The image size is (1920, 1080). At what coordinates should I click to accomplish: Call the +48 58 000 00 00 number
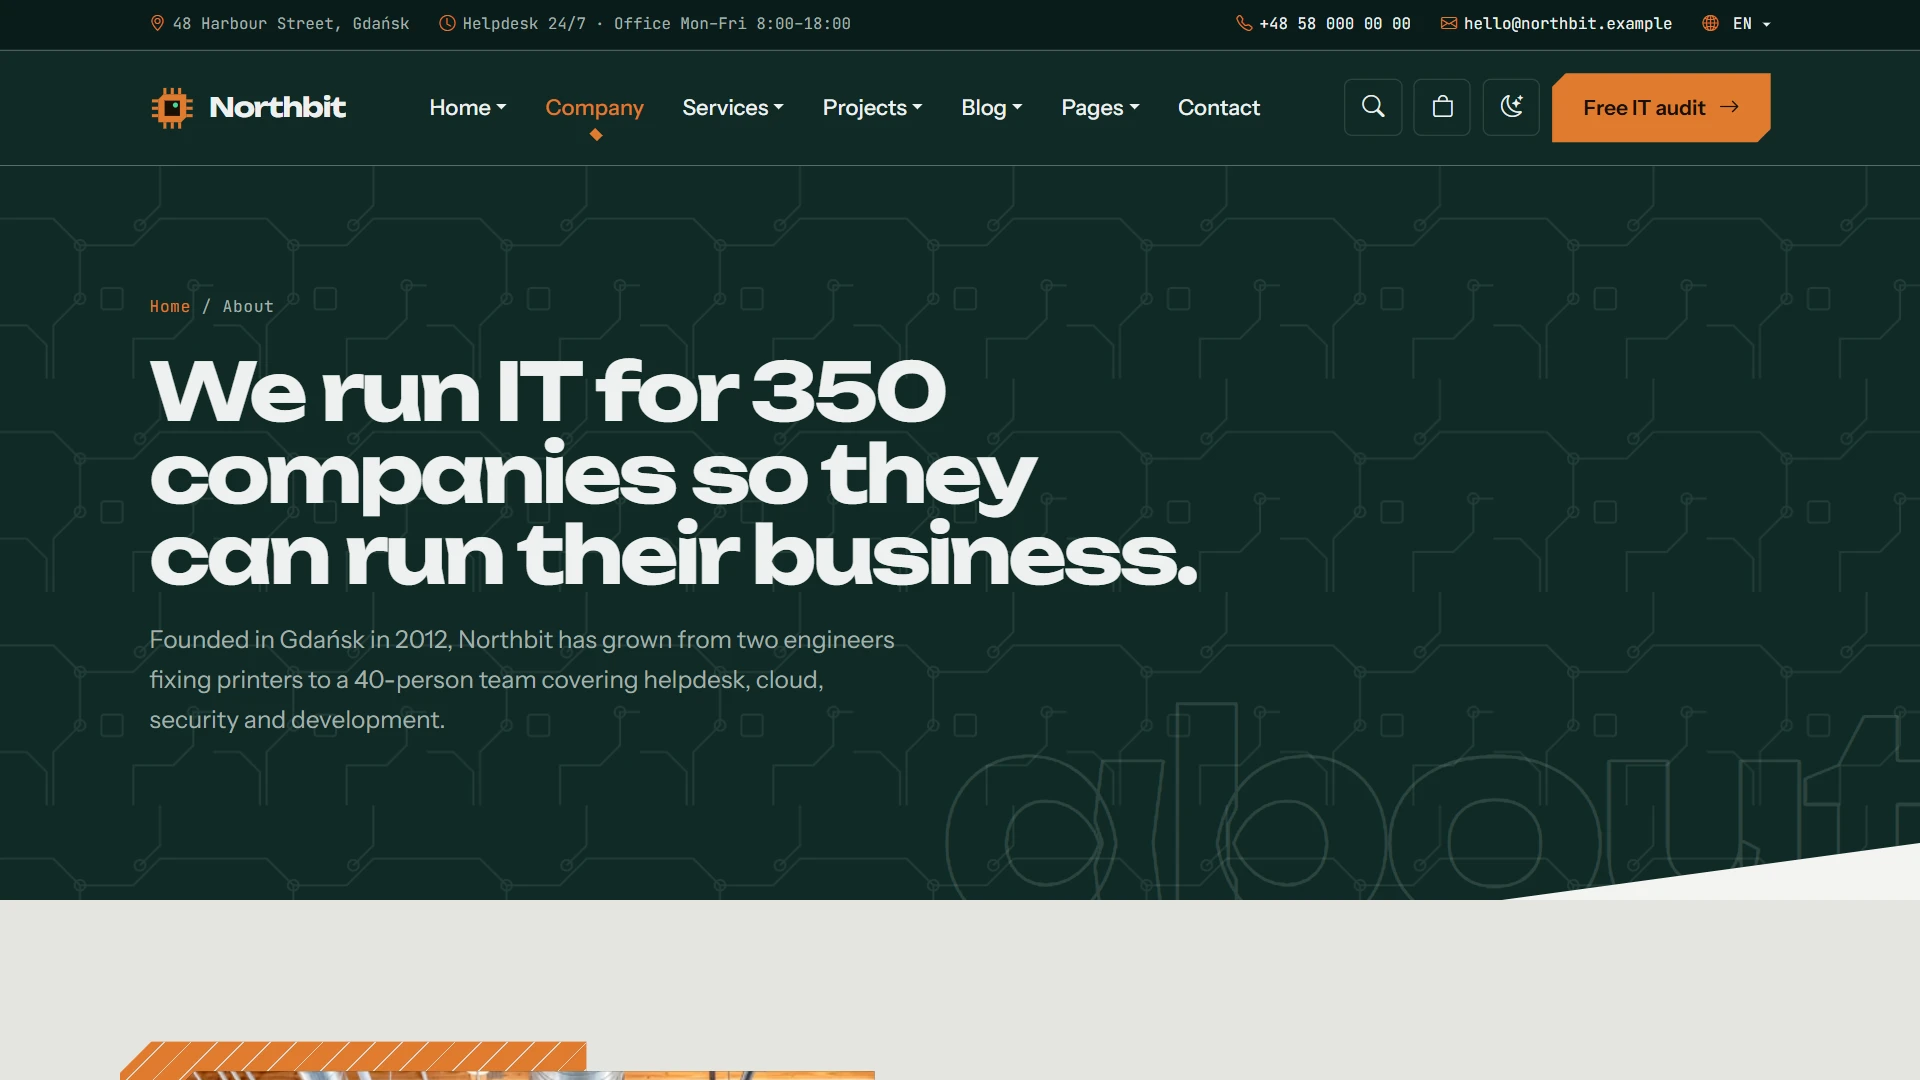(1334, 23)
